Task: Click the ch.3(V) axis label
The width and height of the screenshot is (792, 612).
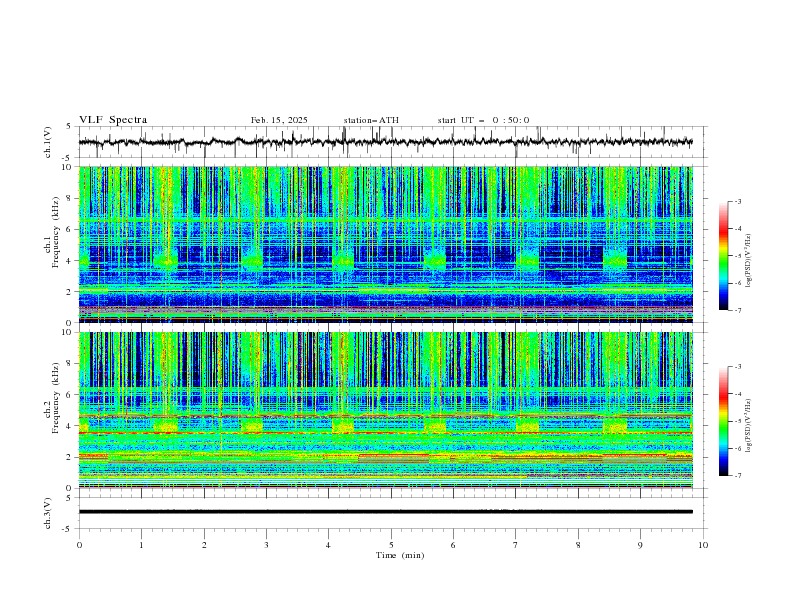Action: [48, 513]
